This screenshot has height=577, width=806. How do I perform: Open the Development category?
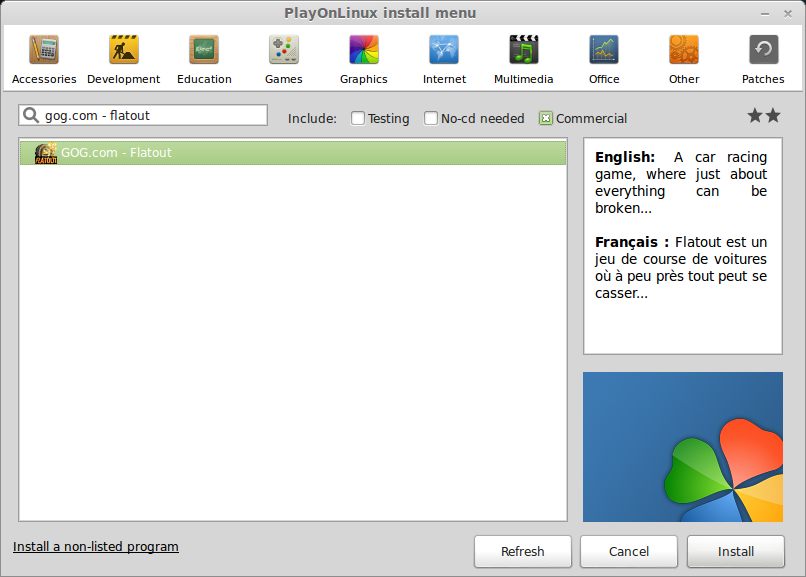(x=123, y=59)
